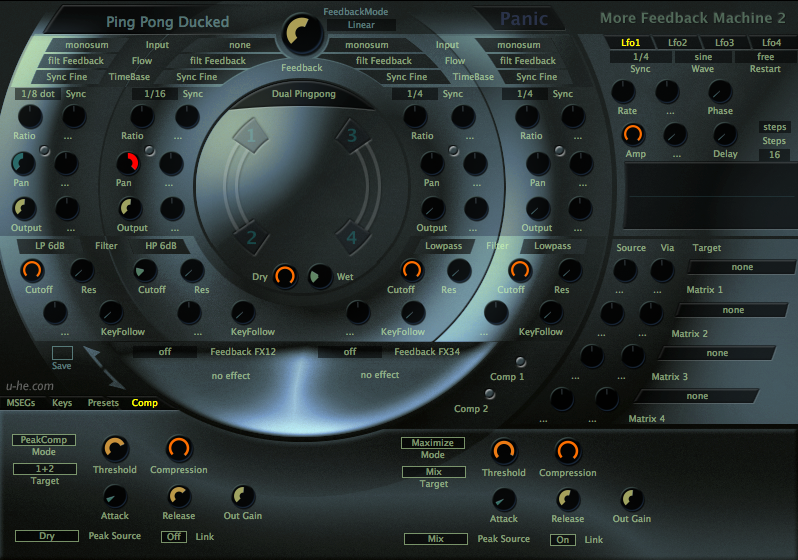Screen dimensions: 798x560
Task: Click the LFO Amp knob
Action: (633, 135)
